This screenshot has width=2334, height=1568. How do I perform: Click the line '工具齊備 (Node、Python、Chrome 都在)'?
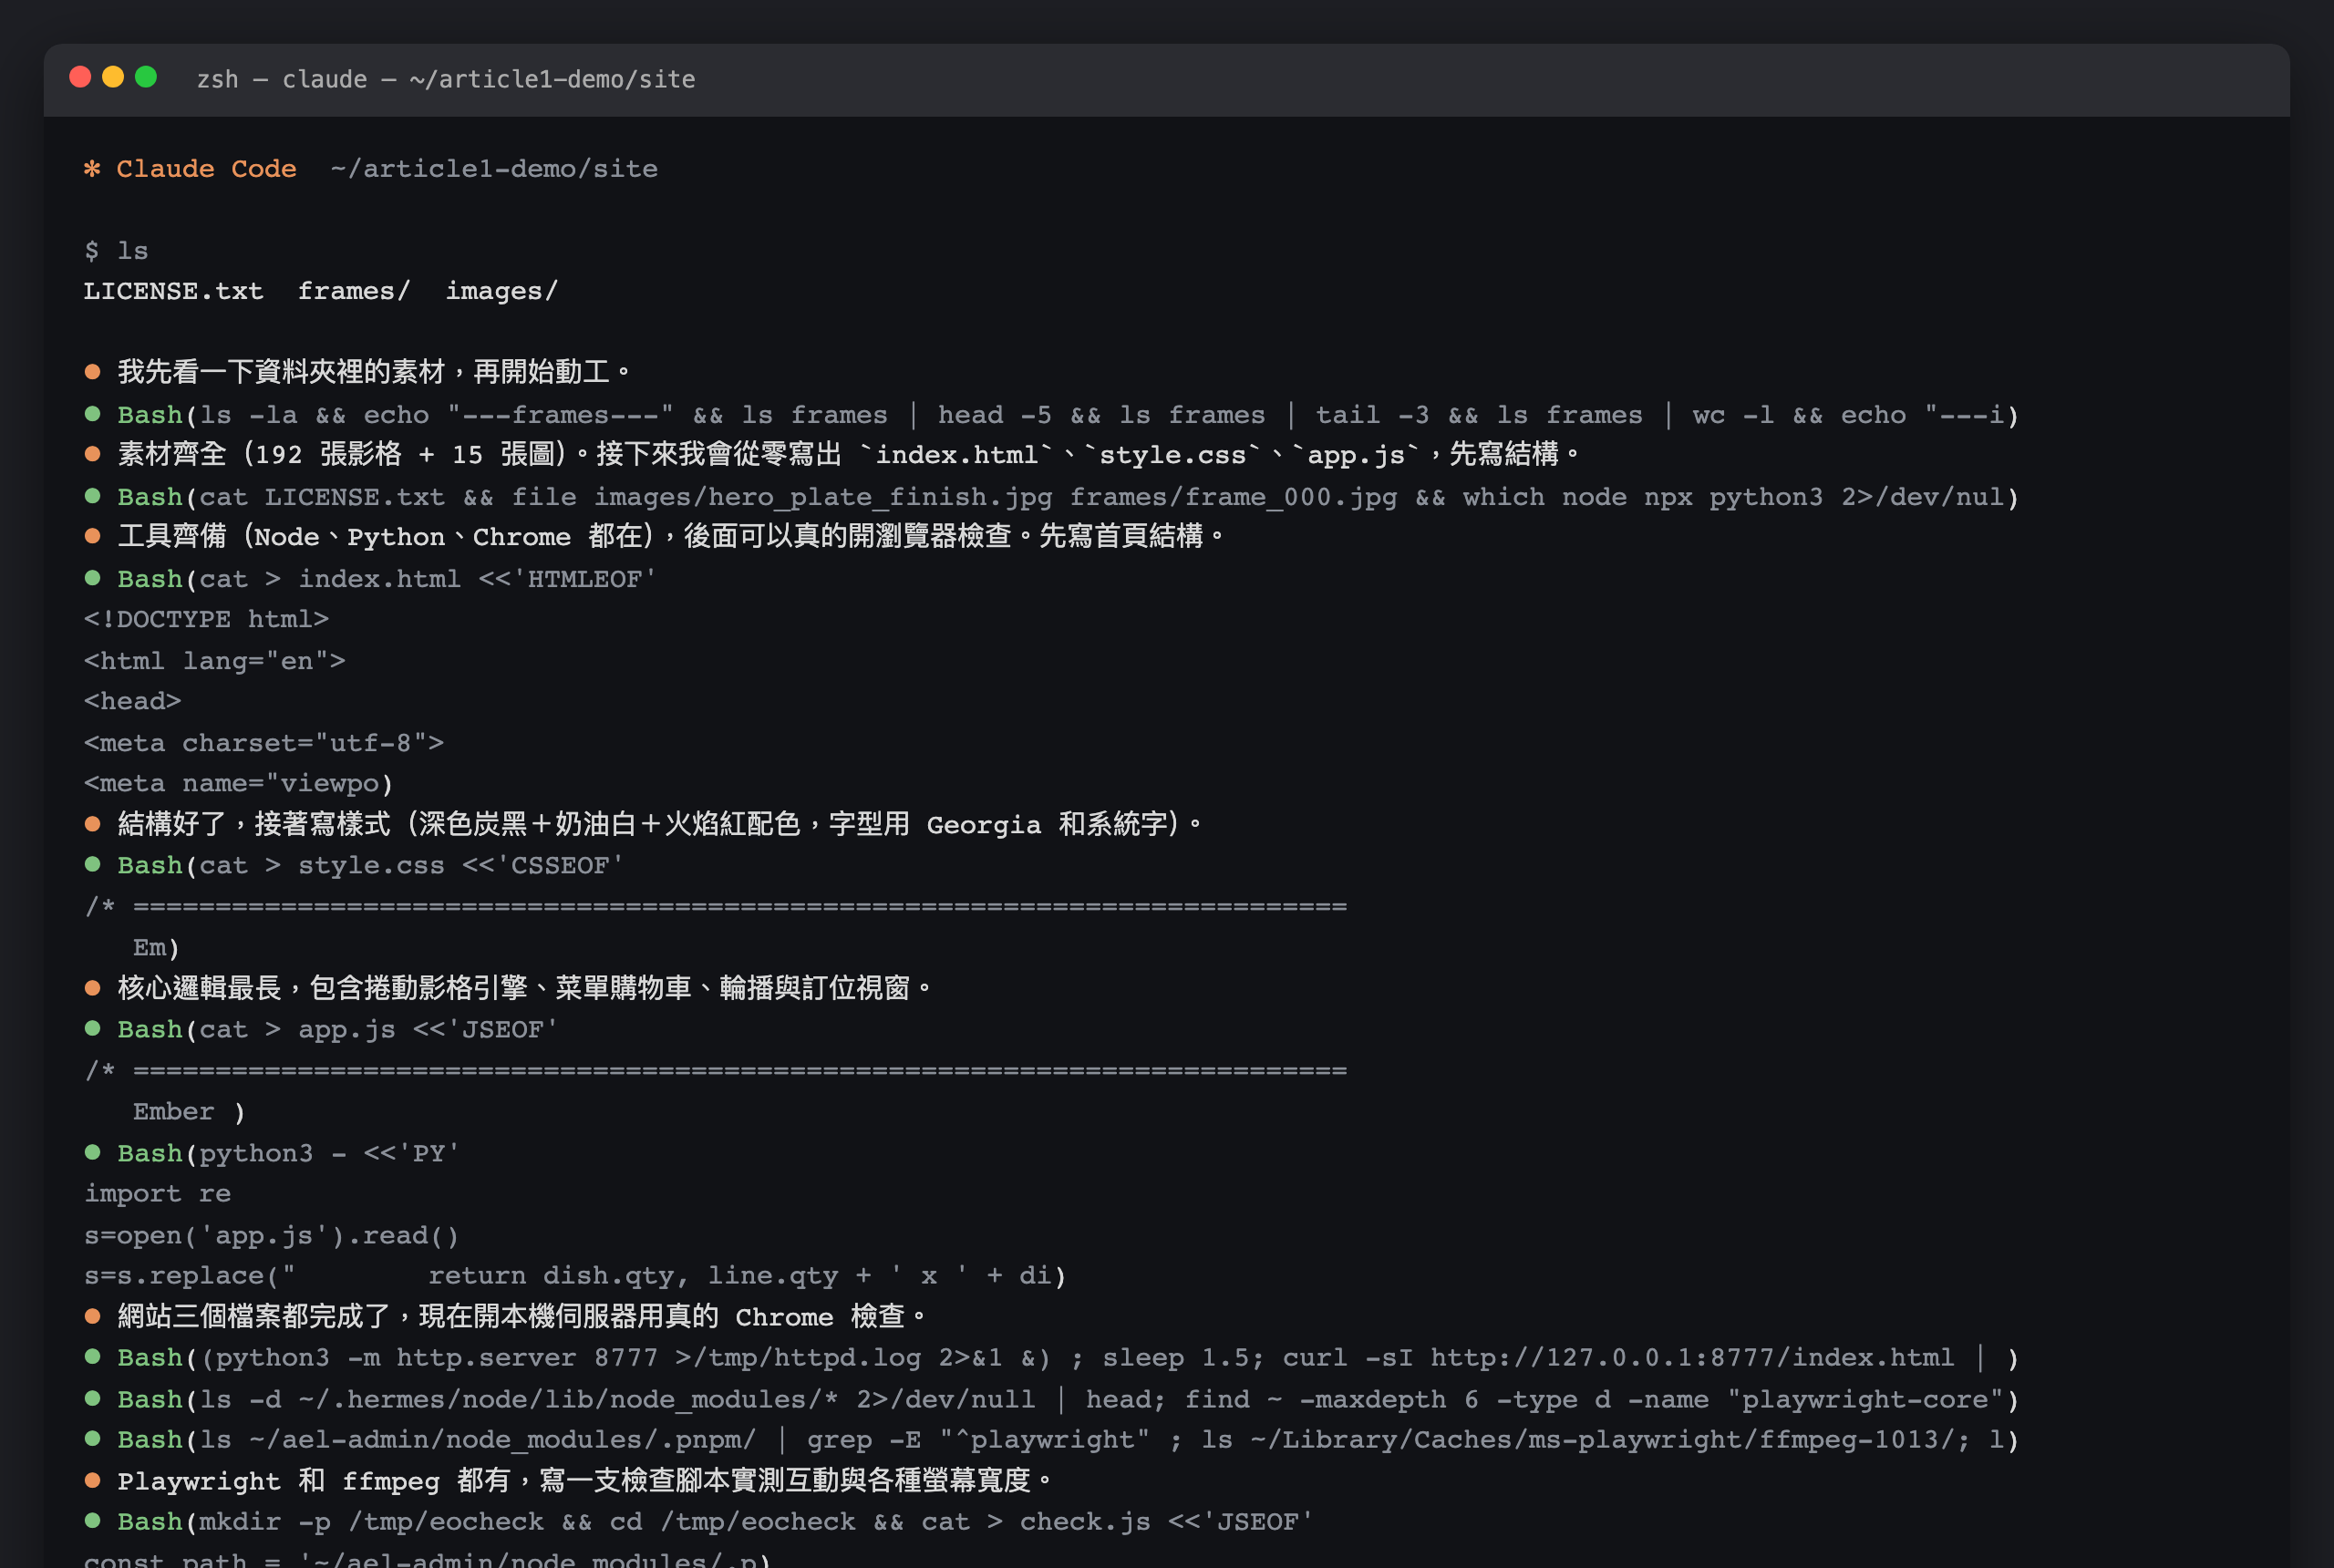(655, 536)
